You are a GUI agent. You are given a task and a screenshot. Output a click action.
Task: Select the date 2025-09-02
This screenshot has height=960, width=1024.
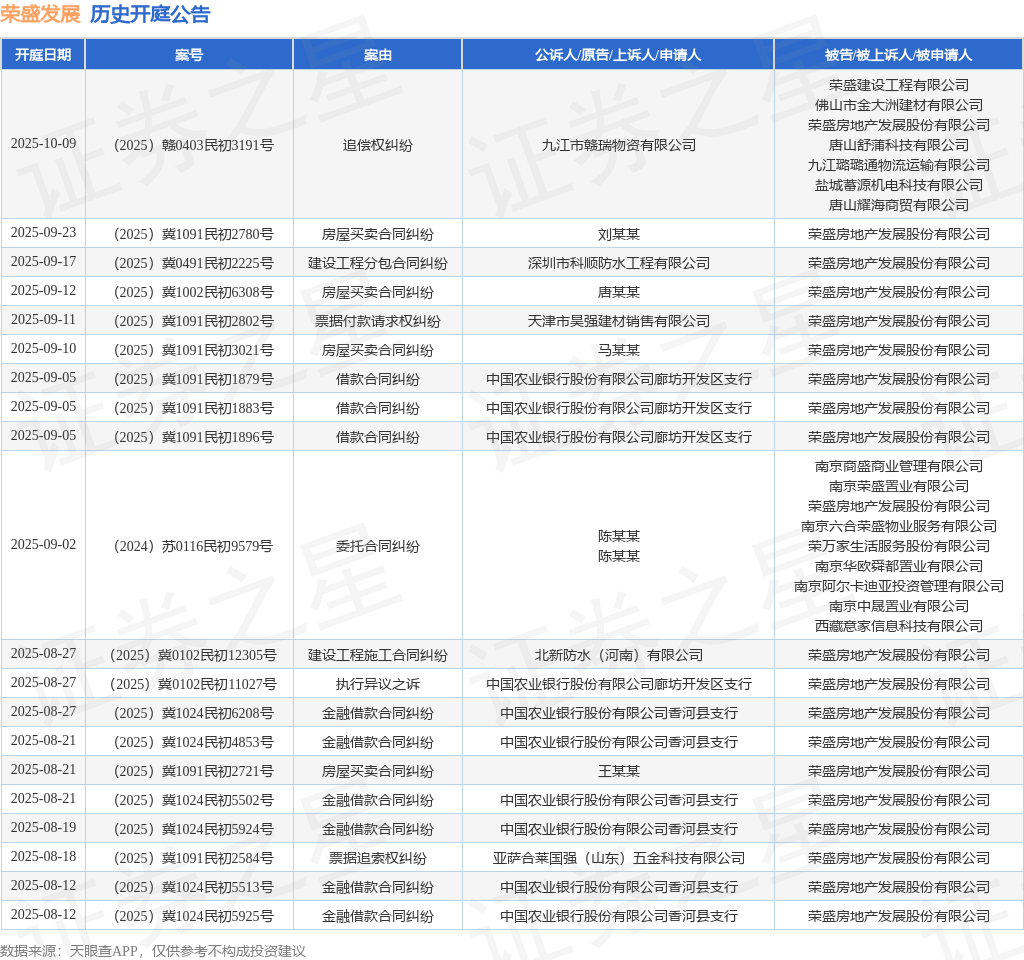(x=43, y=545)
